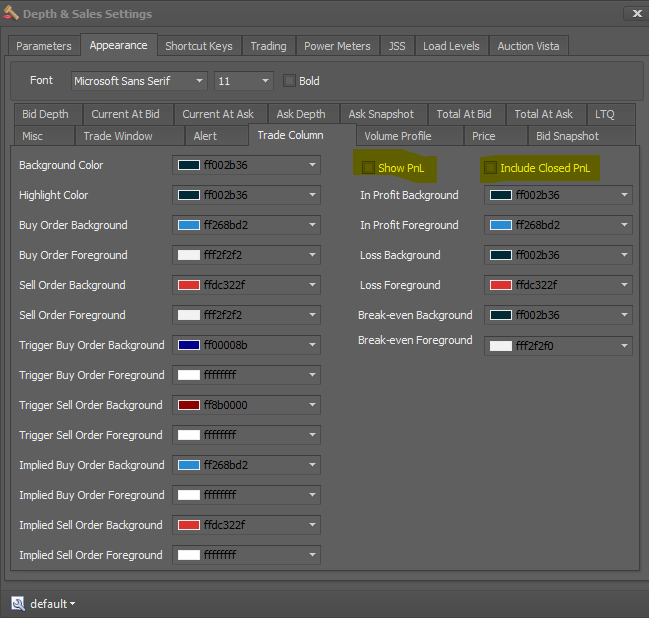Switch to the JSS tab
Screen dimensions: 649x618
[397, 46]
